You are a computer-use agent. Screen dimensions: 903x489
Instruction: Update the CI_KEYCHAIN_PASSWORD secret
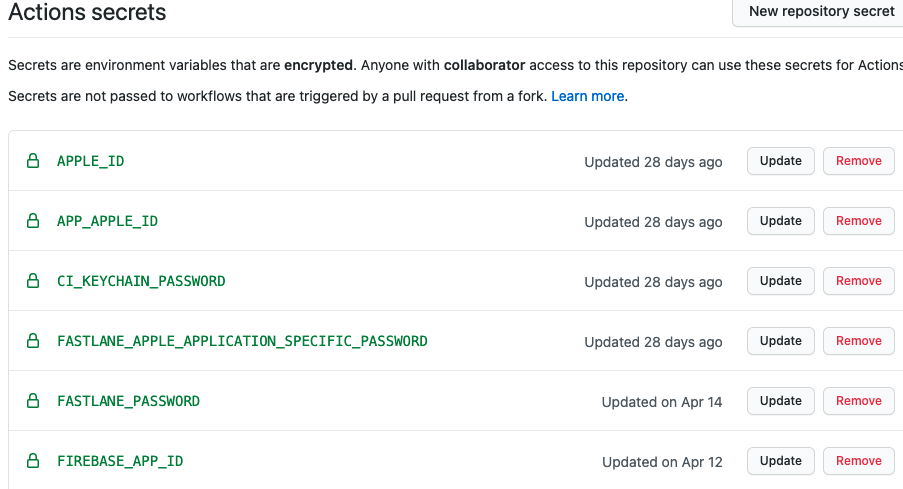pyautogui.click(x=780, y=280)
